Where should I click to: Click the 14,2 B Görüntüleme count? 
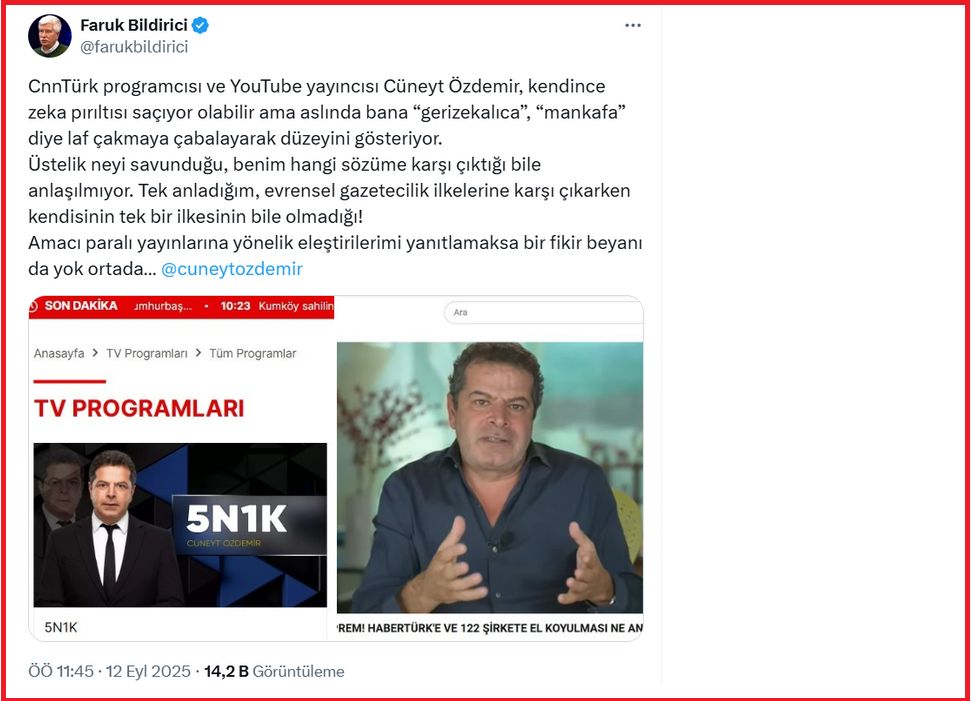(x=274, y=672)
